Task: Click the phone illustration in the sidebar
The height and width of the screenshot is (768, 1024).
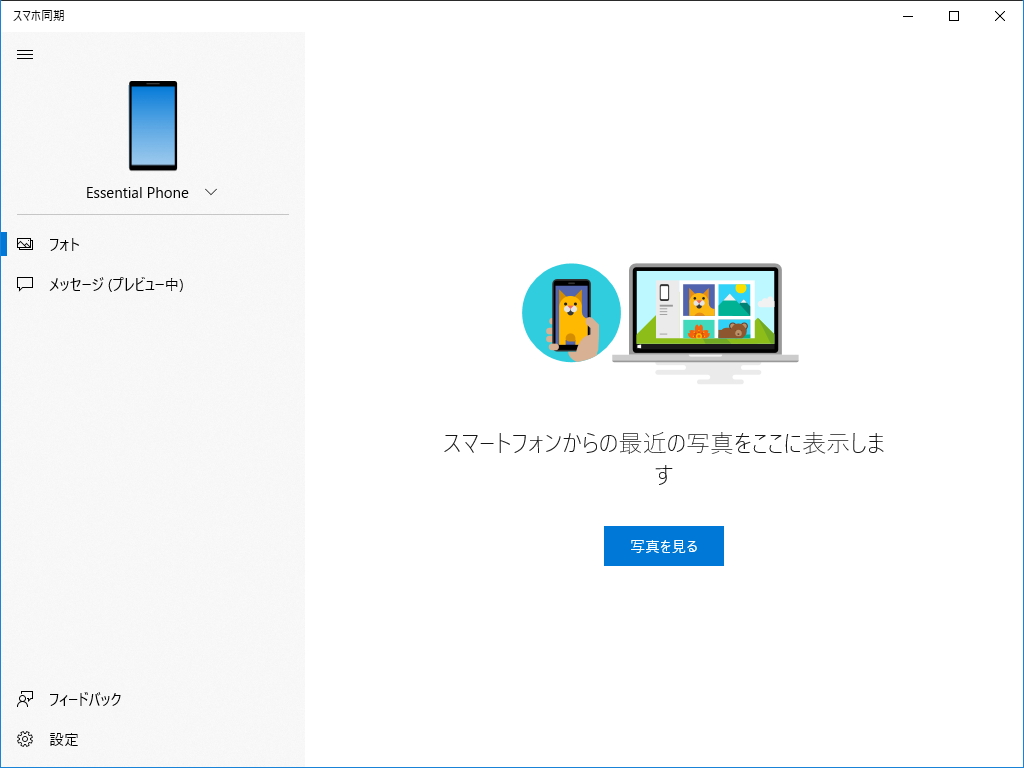Action: coord(152,126)
